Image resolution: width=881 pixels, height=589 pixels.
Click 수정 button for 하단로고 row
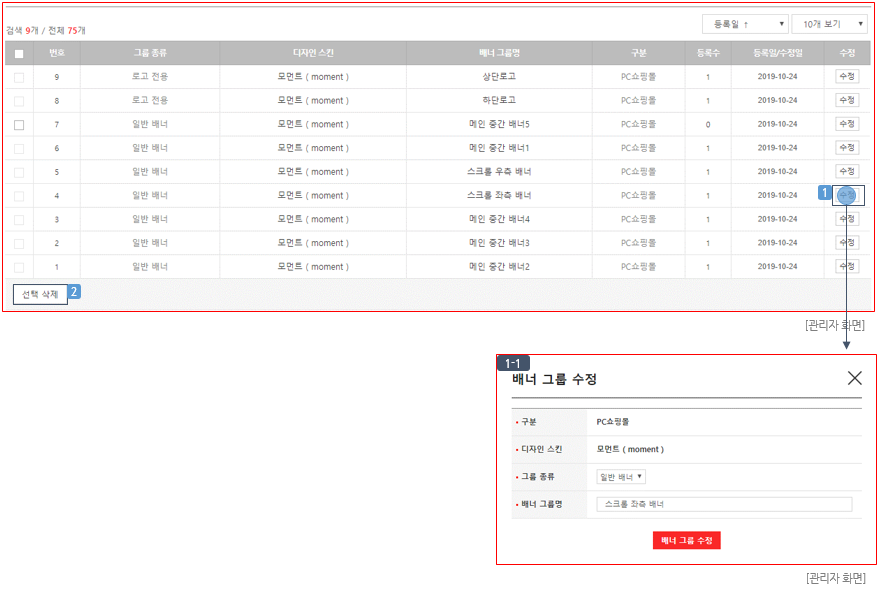coord(847,100)
